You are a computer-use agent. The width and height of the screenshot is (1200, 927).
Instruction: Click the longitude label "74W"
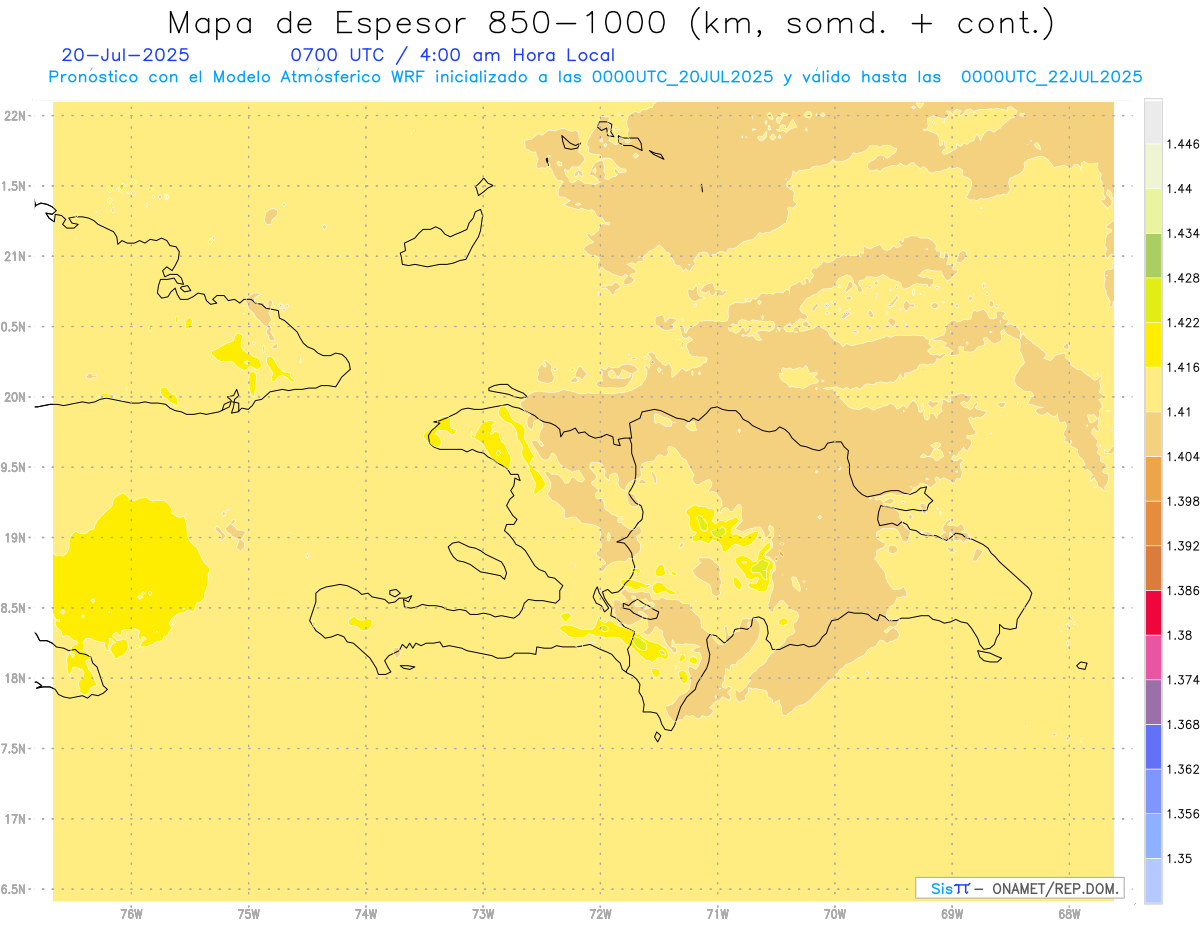[x=366, y=914]
